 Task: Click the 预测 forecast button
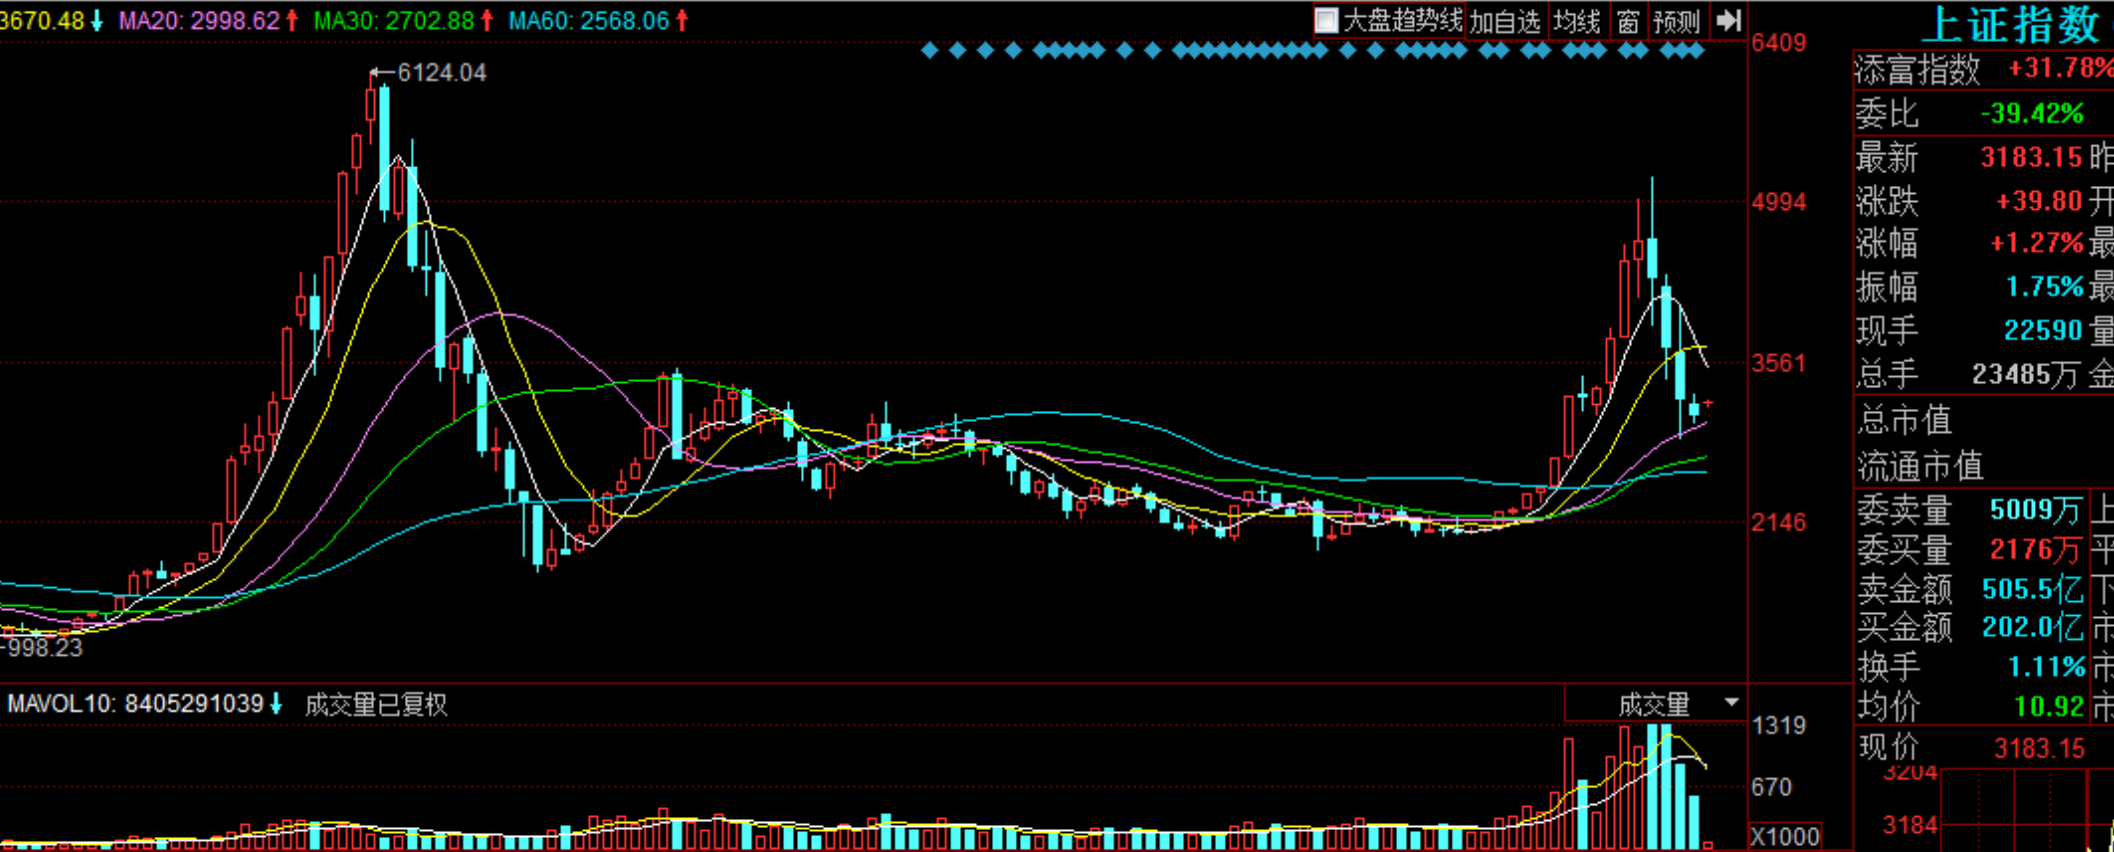pos(1677,21)
